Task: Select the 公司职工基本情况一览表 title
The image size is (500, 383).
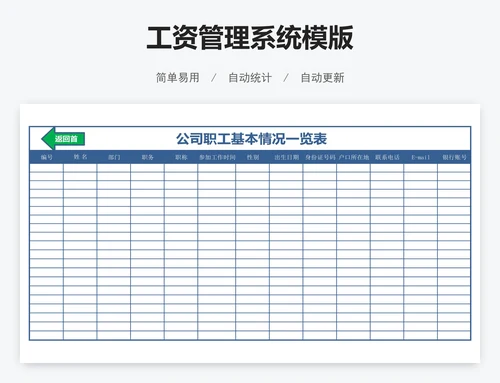Action: (x=251, y=139)
